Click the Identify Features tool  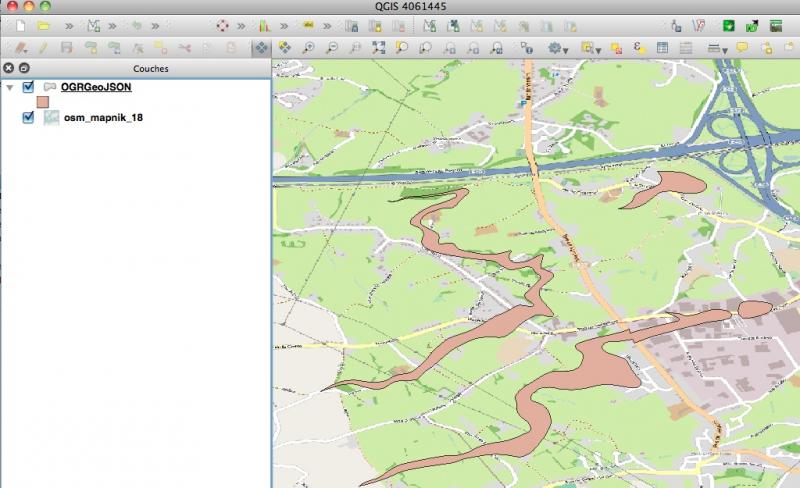[x=526, y=47]
